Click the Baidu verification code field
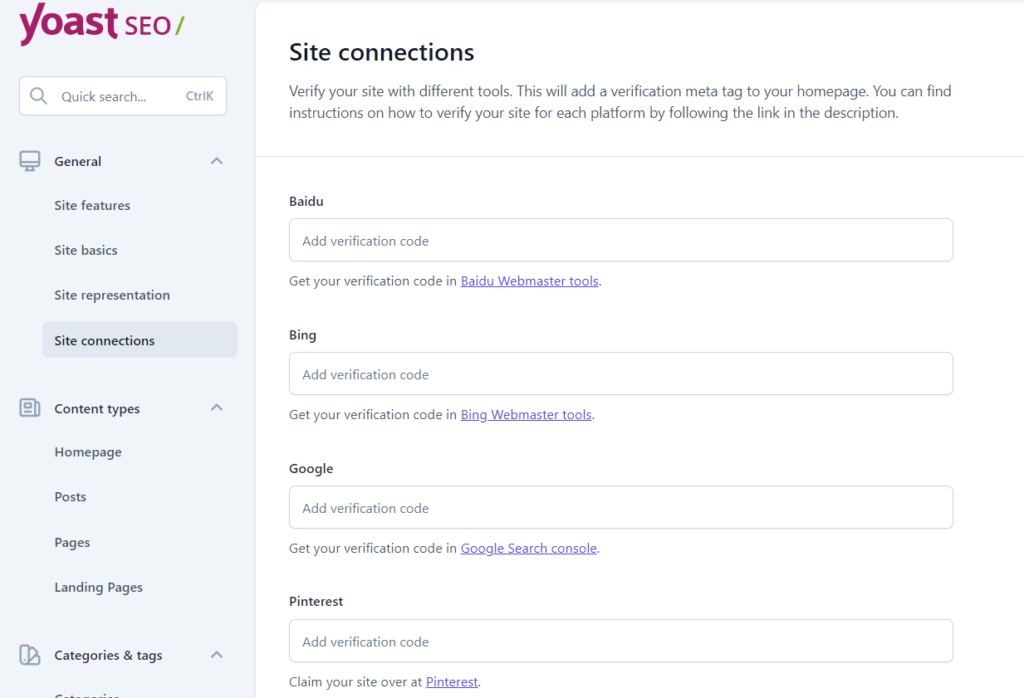1024x698 pixels. pos(620,240)
